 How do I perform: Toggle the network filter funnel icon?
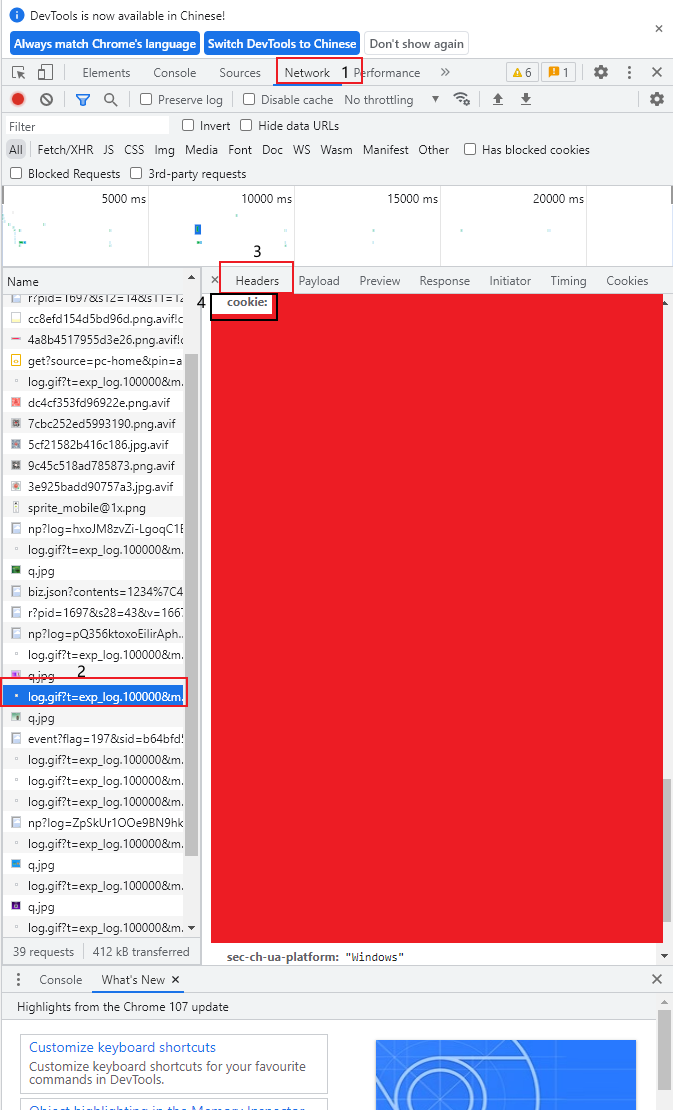83,100
